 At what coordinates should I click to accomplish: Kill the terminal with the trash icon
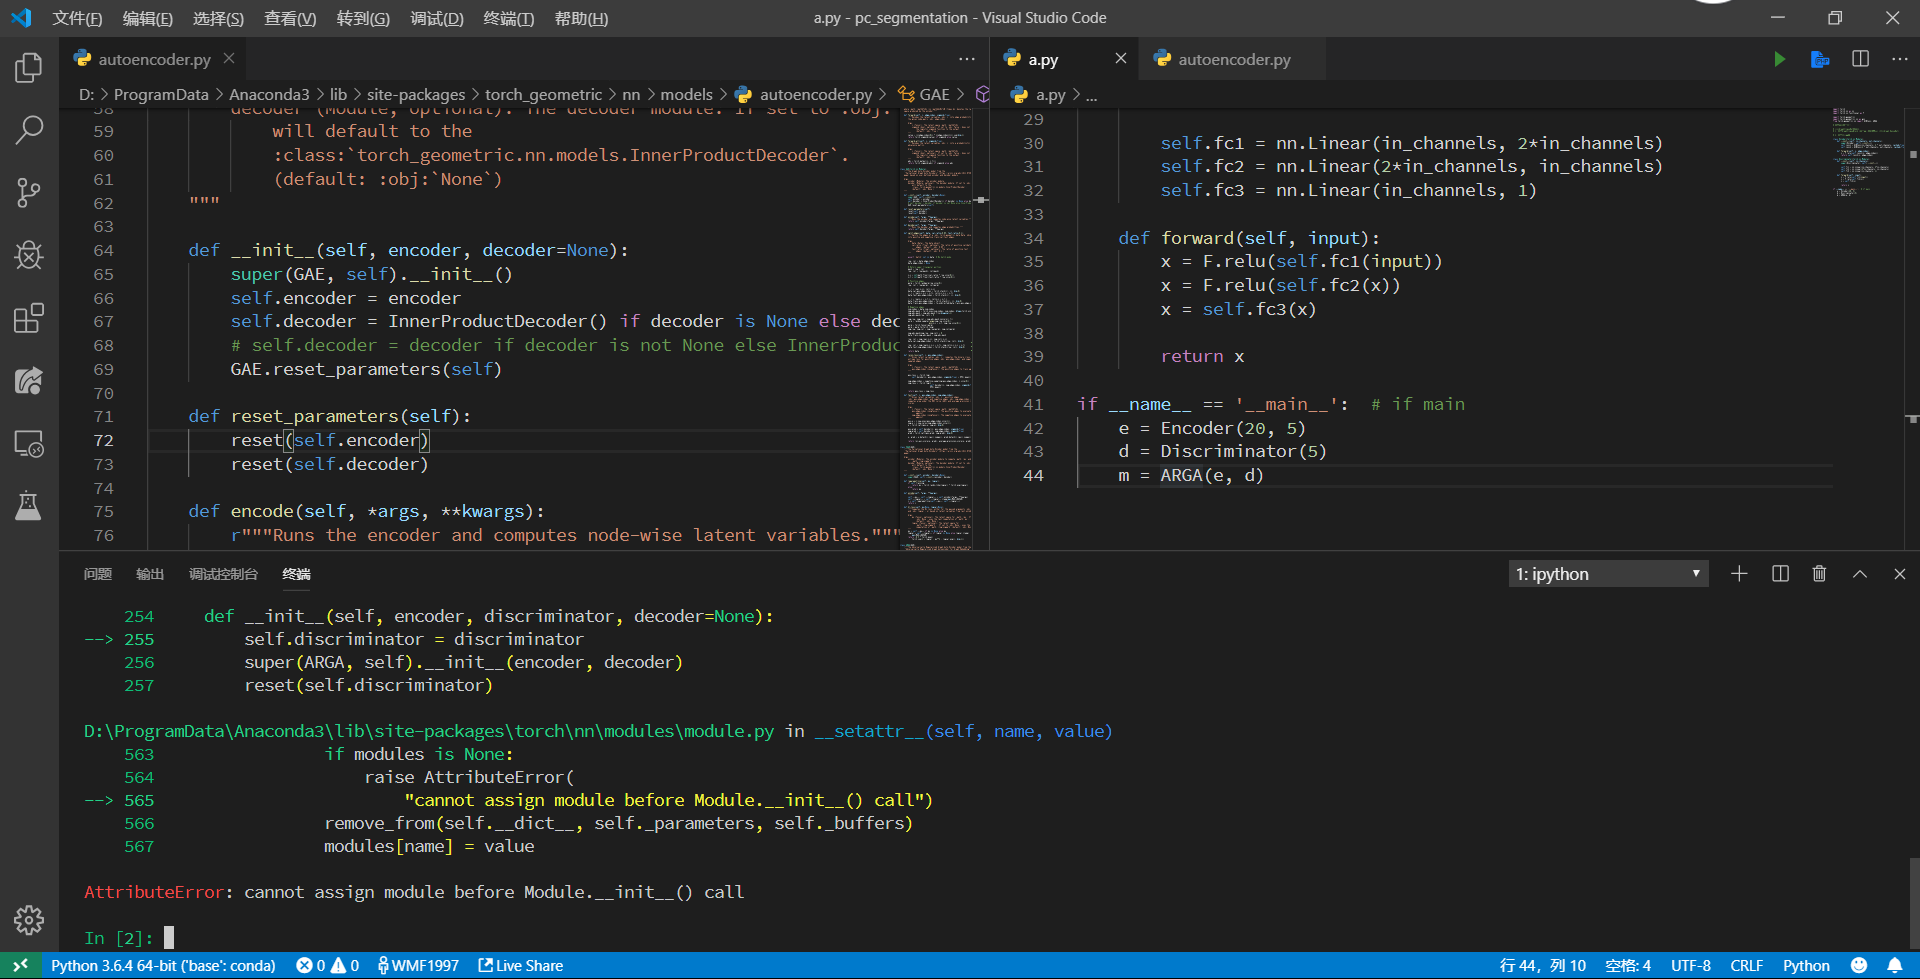point(1819,573)
